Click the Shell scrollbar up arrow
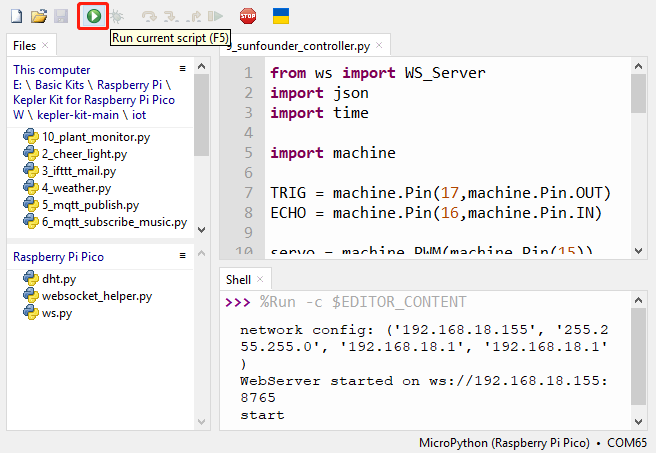The width and height of the screenshot is (656, 453). (x=638, y=300)
